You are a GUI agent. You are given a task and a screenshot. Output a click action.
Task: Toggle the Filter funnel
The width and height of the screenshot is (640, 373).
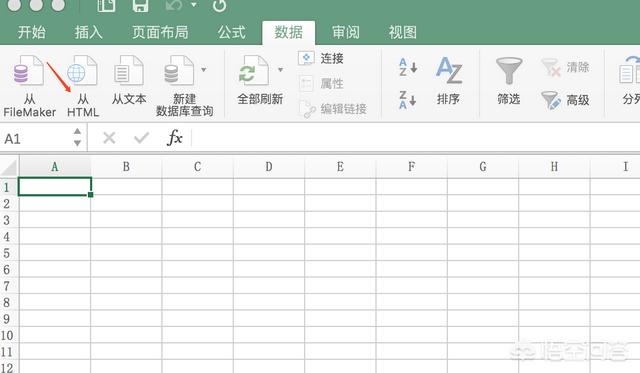[509, 81]
